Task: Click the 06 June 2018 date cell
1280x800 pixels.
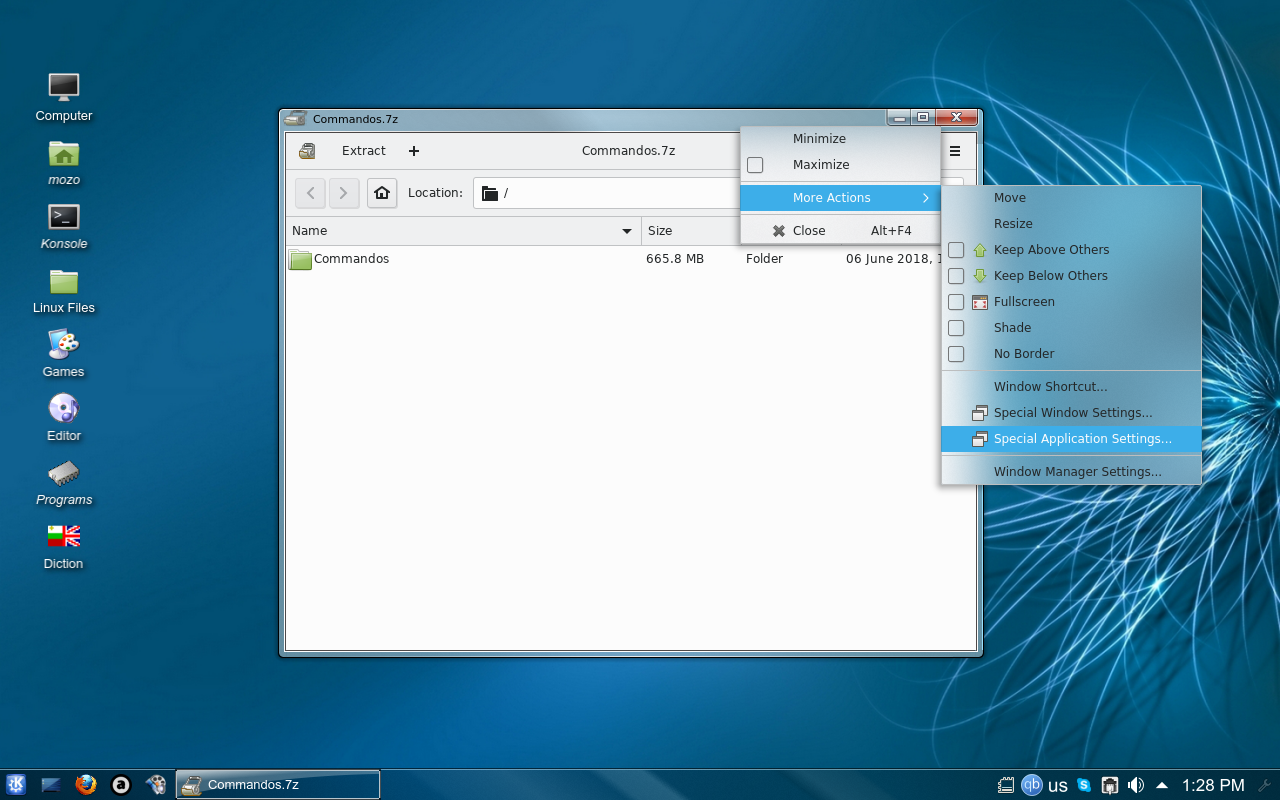Action: (x=893, y=259)
